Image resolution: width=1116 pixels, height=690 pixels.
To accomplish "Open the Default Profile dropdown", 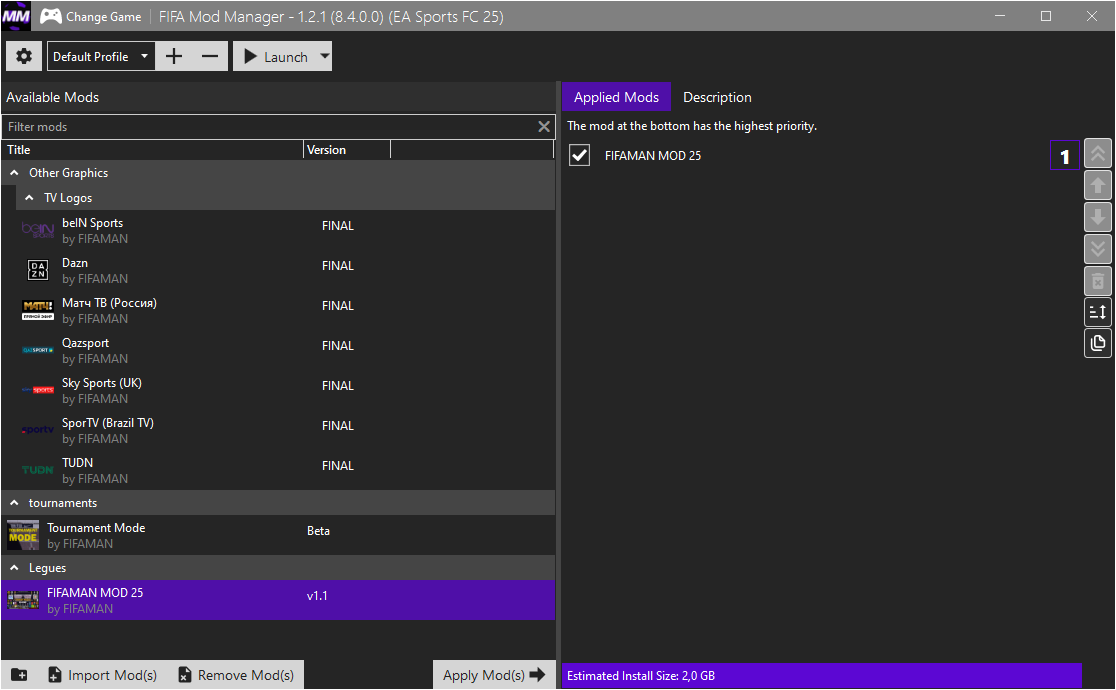I will click(x=100, y=56).
